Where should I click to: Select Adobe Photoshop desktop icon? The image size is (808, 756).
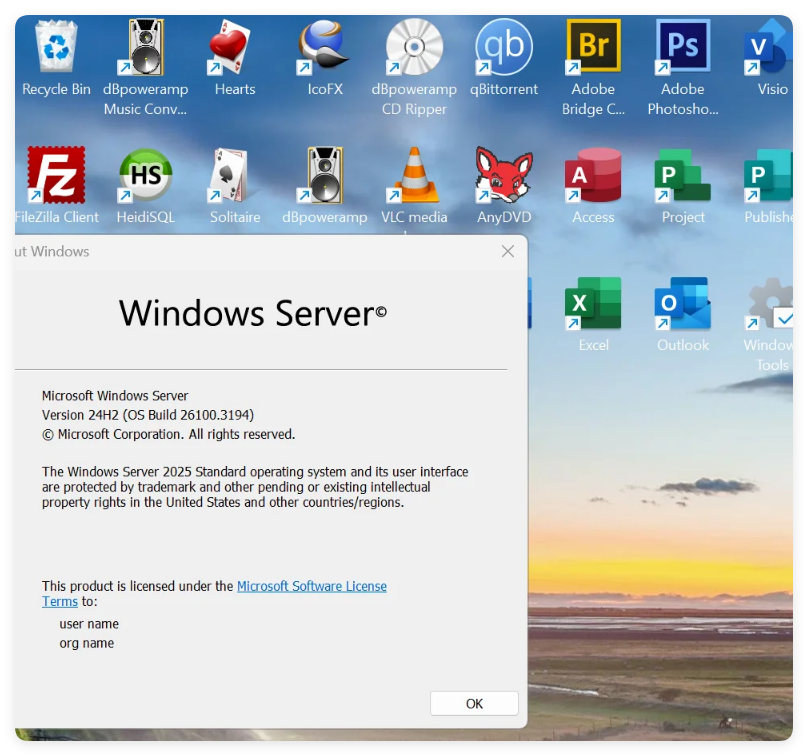pyautogui.click(x=683, y=47)
